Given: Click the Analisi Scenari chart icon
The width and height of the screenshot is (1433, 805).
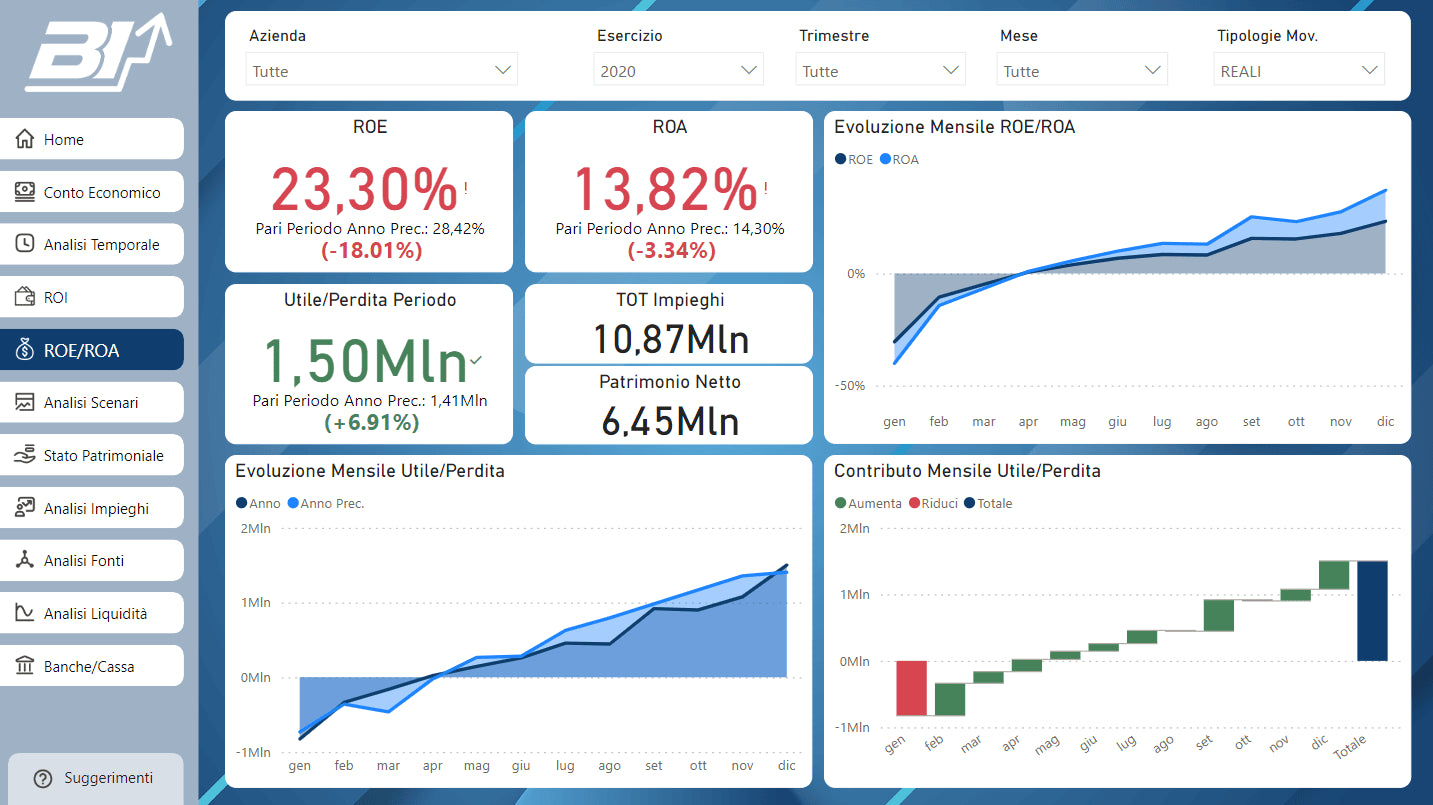Looking at the screenshot, I should pos(25,402).
